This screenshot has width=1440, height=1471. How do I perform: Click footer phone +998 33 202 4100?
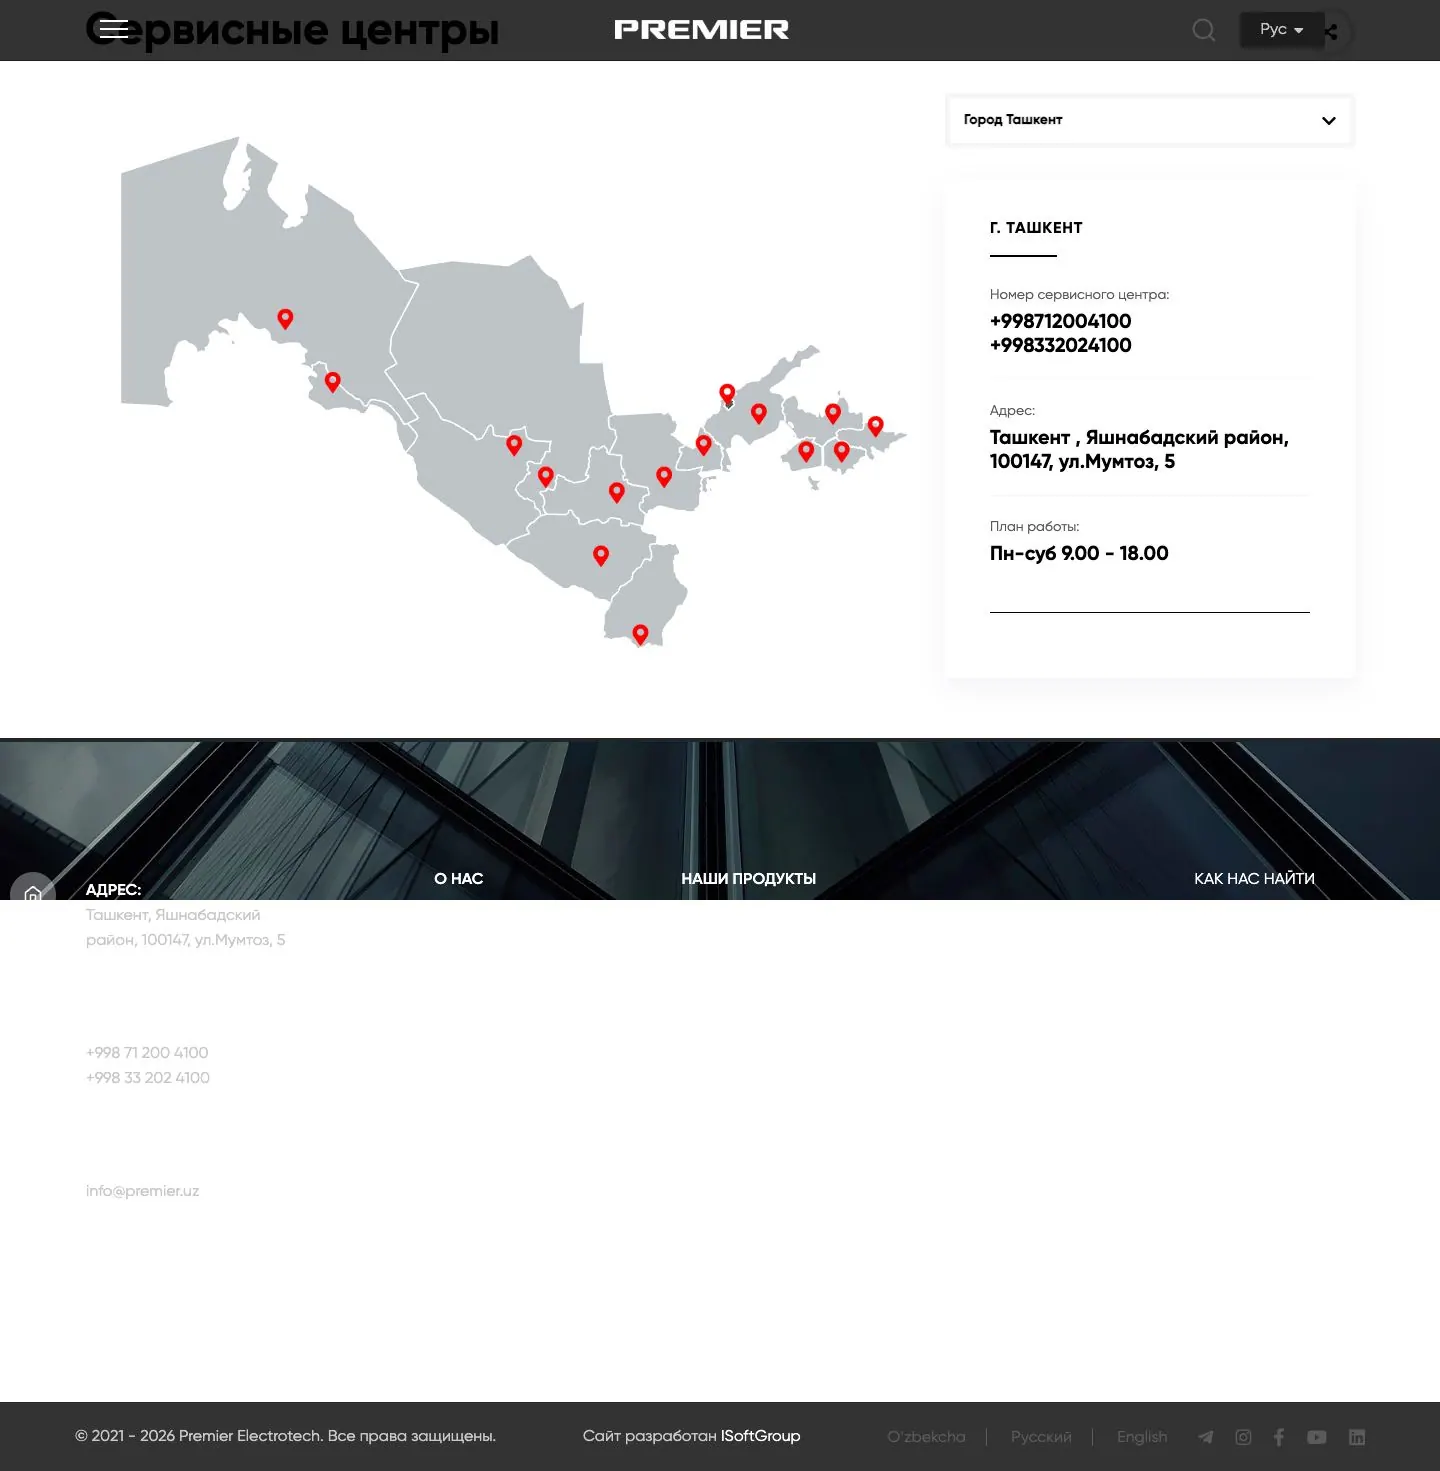coord(148,1077)
